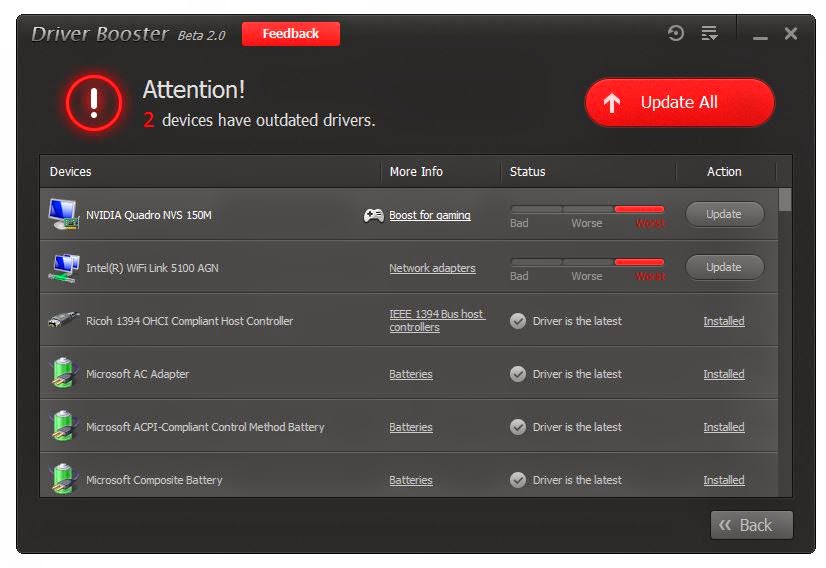Update the NVIDIA Quadro NVS 150M driver
Viewport: 826px width, 568px height.
(724, 214)
